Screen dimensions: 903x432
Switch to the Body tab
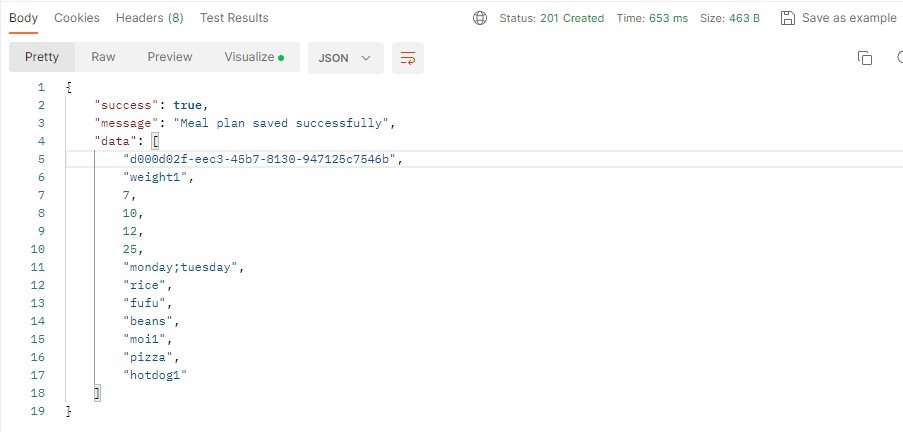(23, 18)
